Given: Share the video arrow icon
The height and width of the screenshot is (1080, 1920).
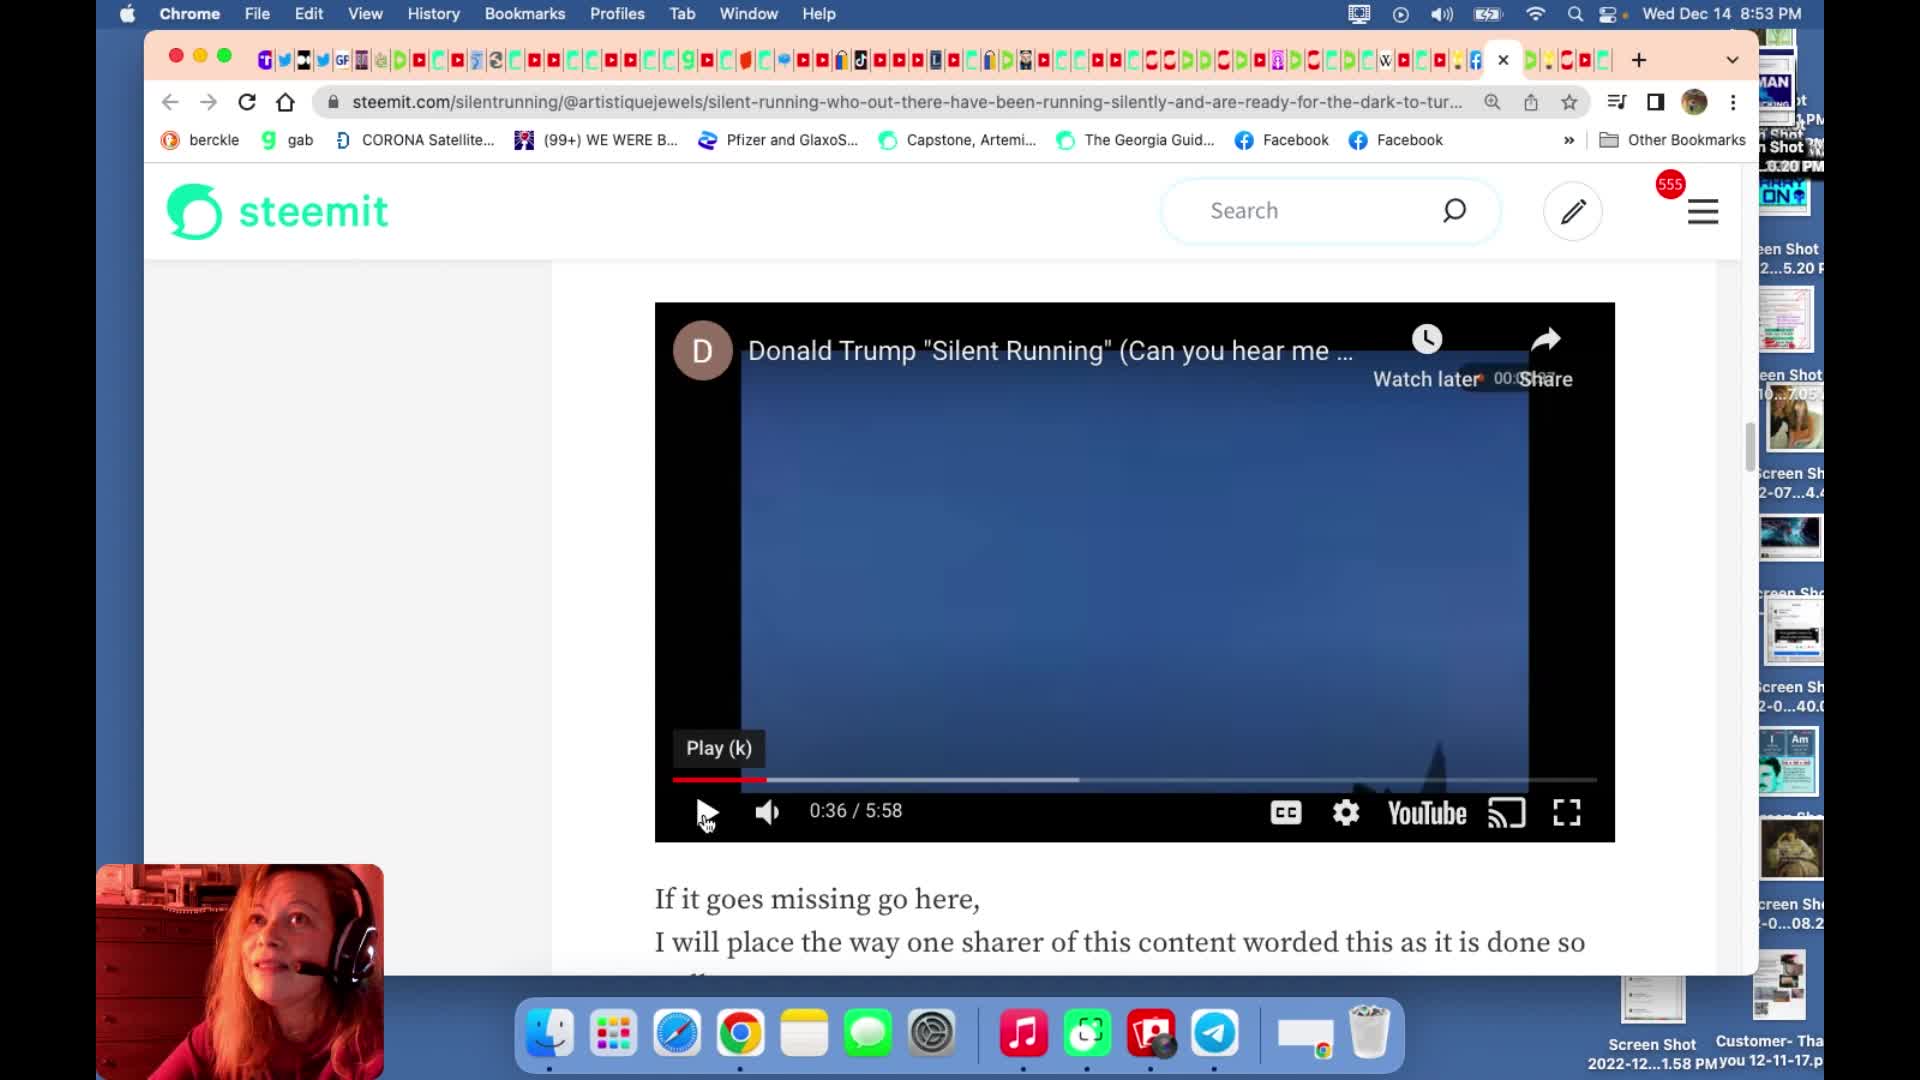Looking at the screenshot, I should (x=1546, y=340).
